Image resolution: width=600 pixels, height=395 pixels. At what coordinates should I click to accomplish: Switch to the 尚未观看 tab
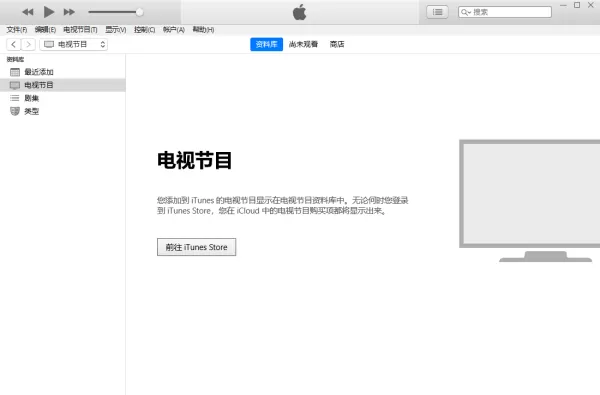click(303, 44)
